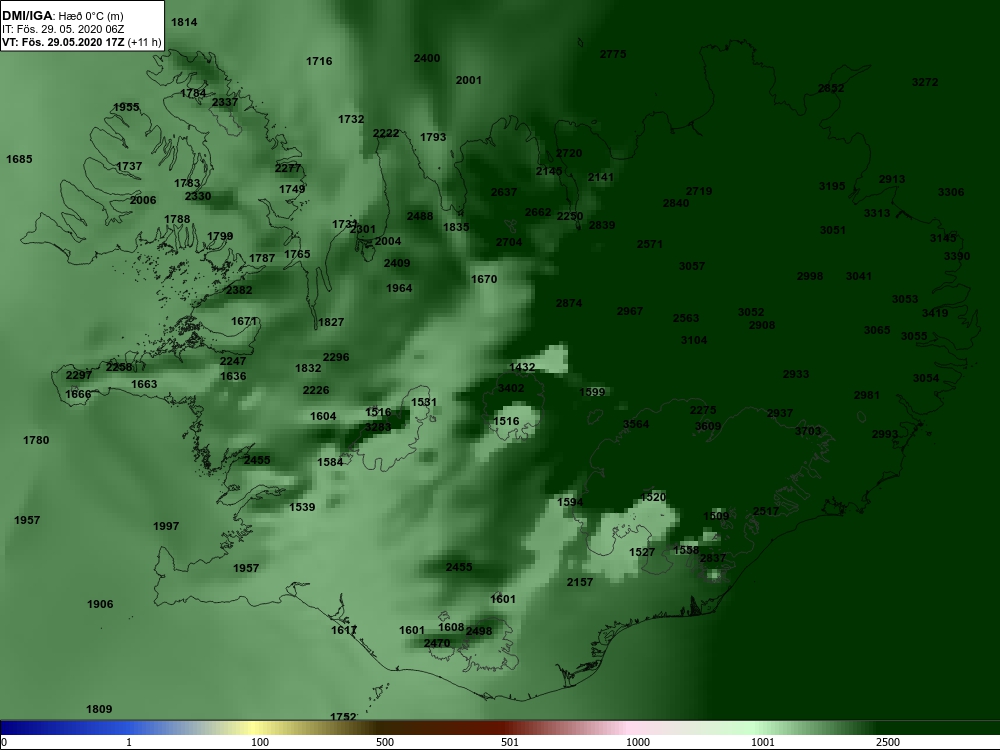Click the 3195 height label
Screen dimensions: 1000x750
(x=832, y=186)
